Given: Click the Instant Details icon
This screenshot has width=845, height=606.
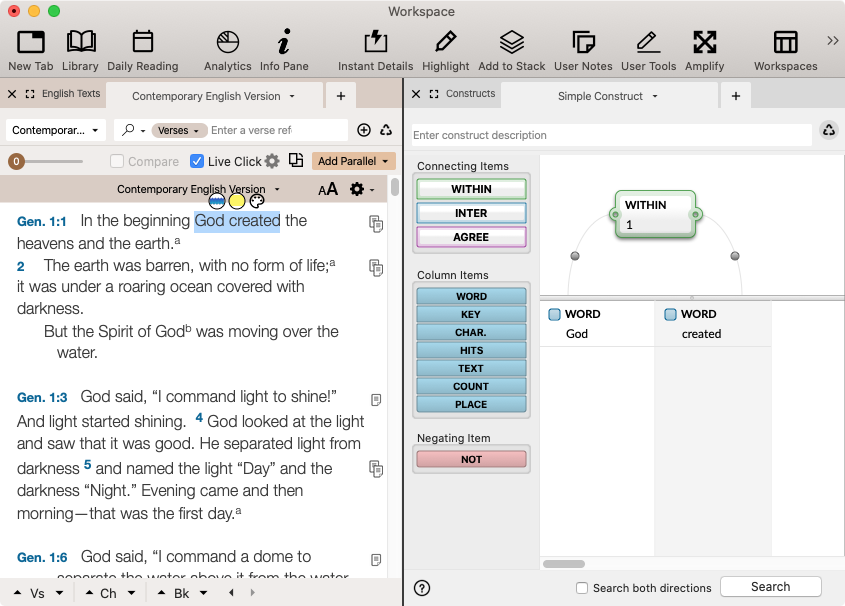Looking at the screenshot, I should click(x=375, y=49).
